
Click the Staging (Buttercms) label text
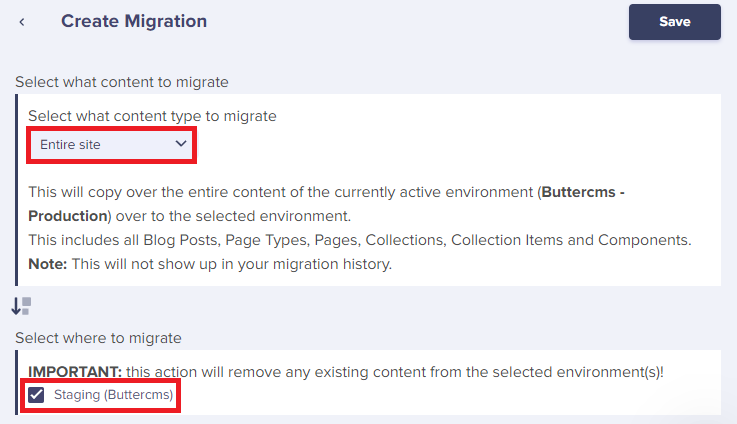[x=113, y=395]
